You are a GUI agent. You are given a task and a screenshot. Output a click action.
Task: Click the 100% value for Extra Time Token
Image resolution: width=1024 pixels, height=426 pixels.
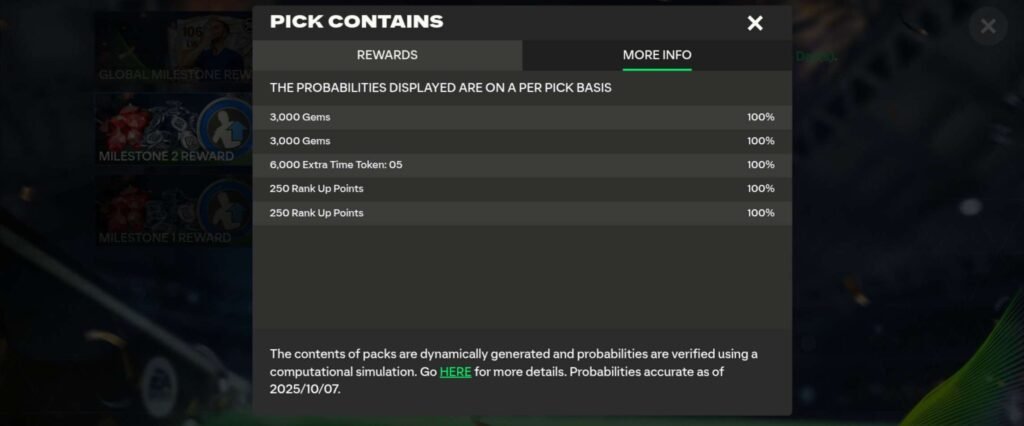760,165
